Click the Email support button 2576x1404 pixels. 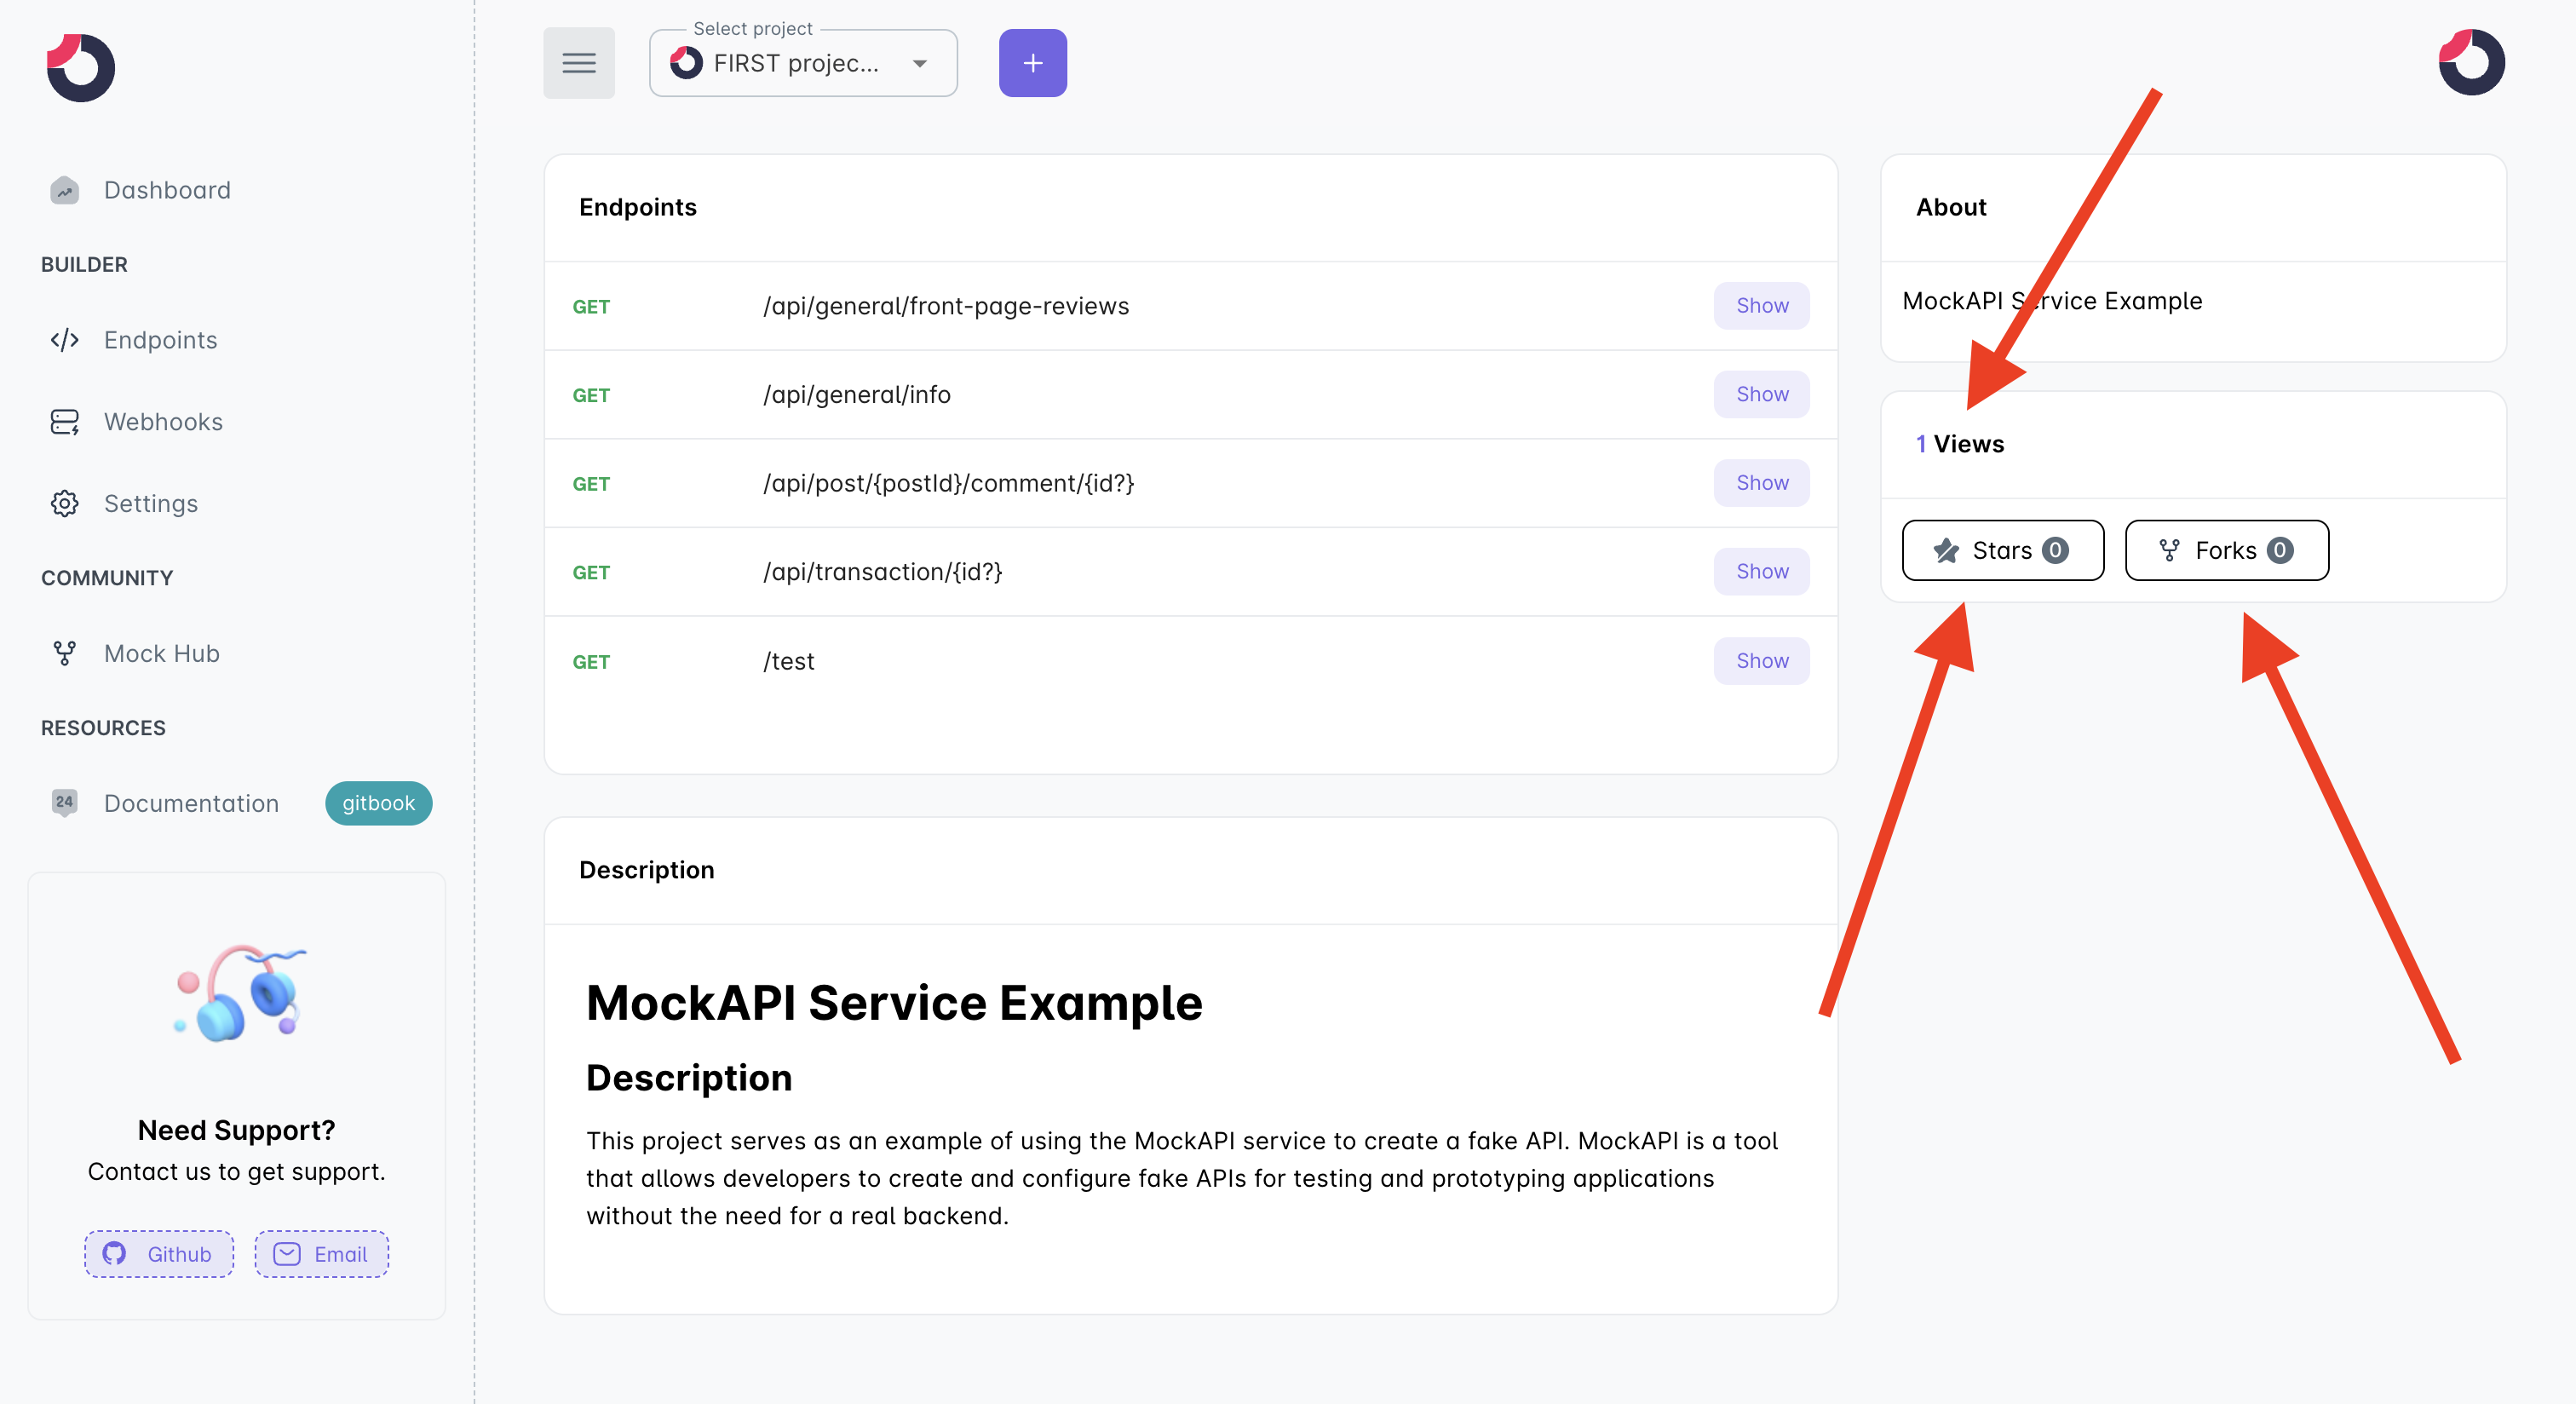(321, 1254)
